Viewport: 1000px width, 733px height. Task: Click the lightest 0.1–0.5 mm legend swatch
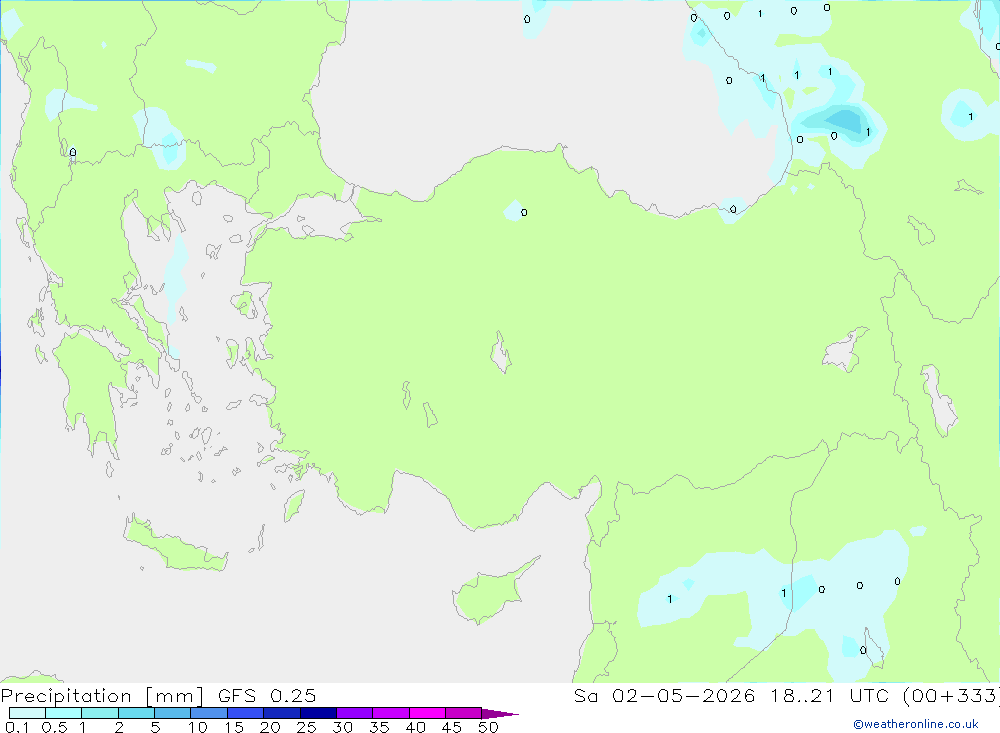(27, 713)
